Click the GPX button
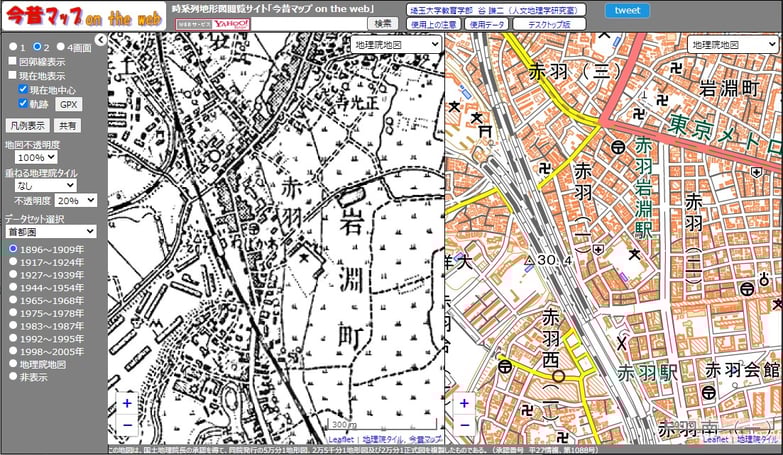783x455 pixels. point(67,104)
